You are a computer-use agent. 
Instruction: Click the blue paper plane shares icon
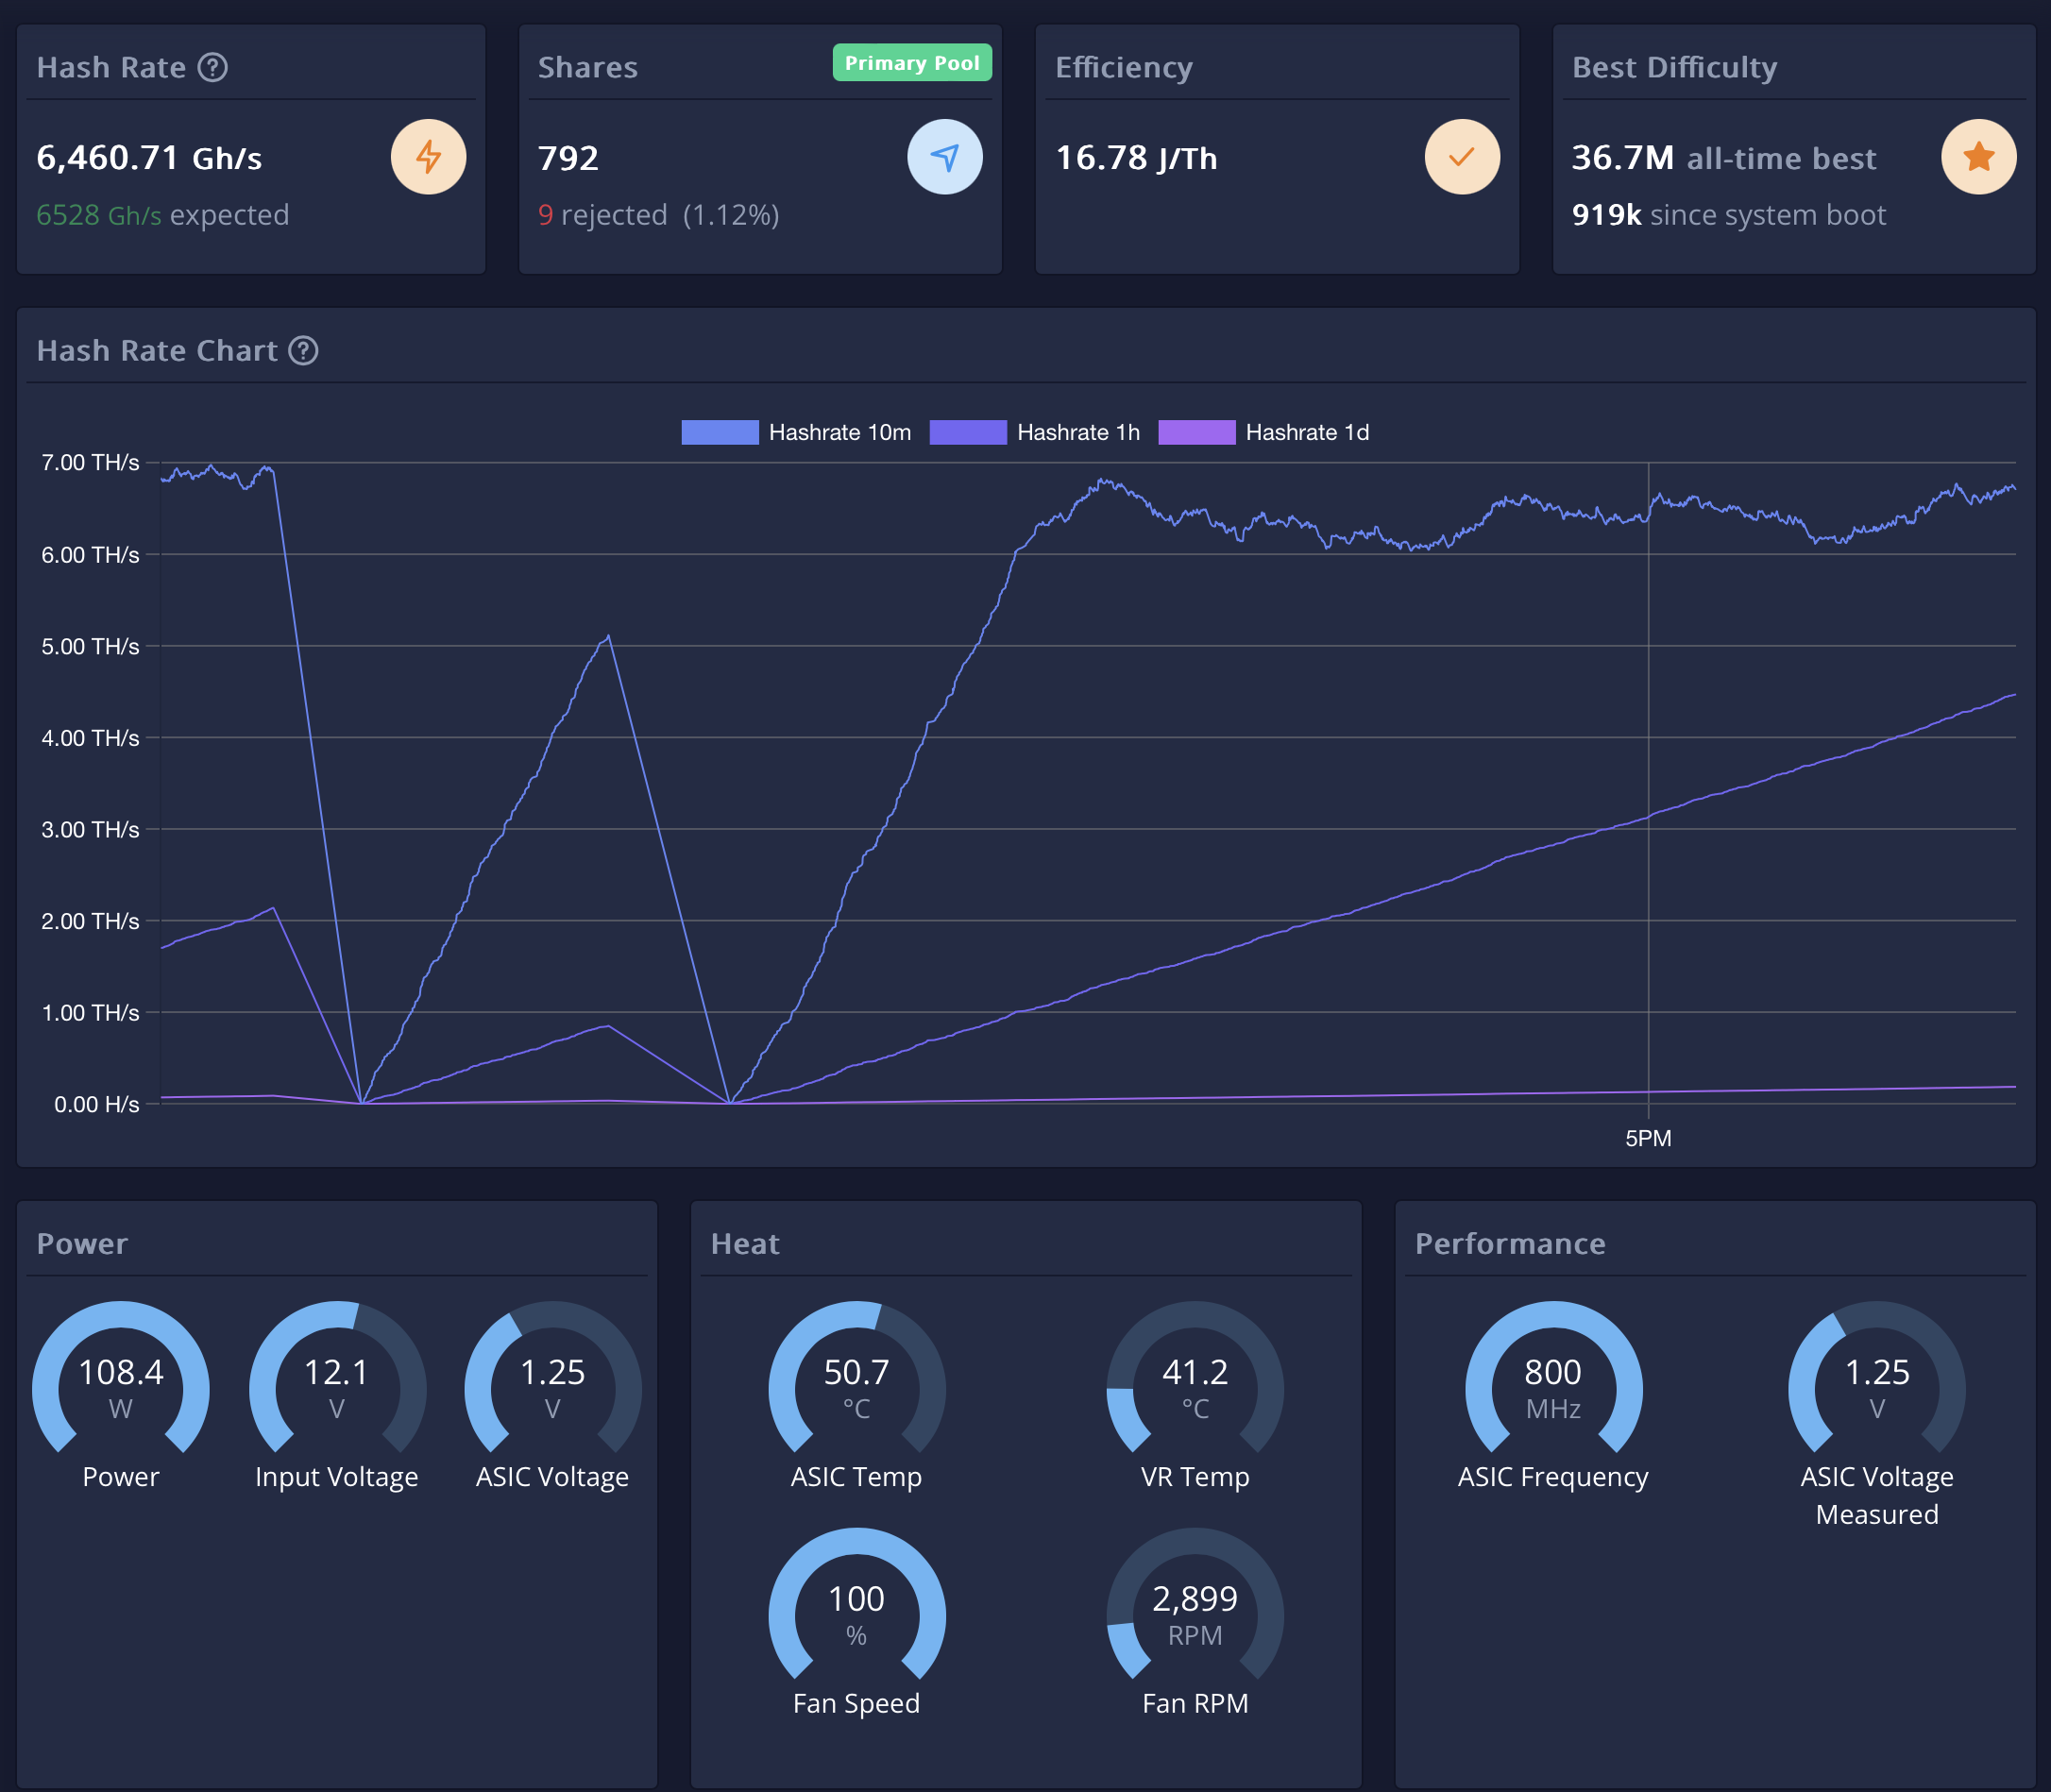(944, 157)
